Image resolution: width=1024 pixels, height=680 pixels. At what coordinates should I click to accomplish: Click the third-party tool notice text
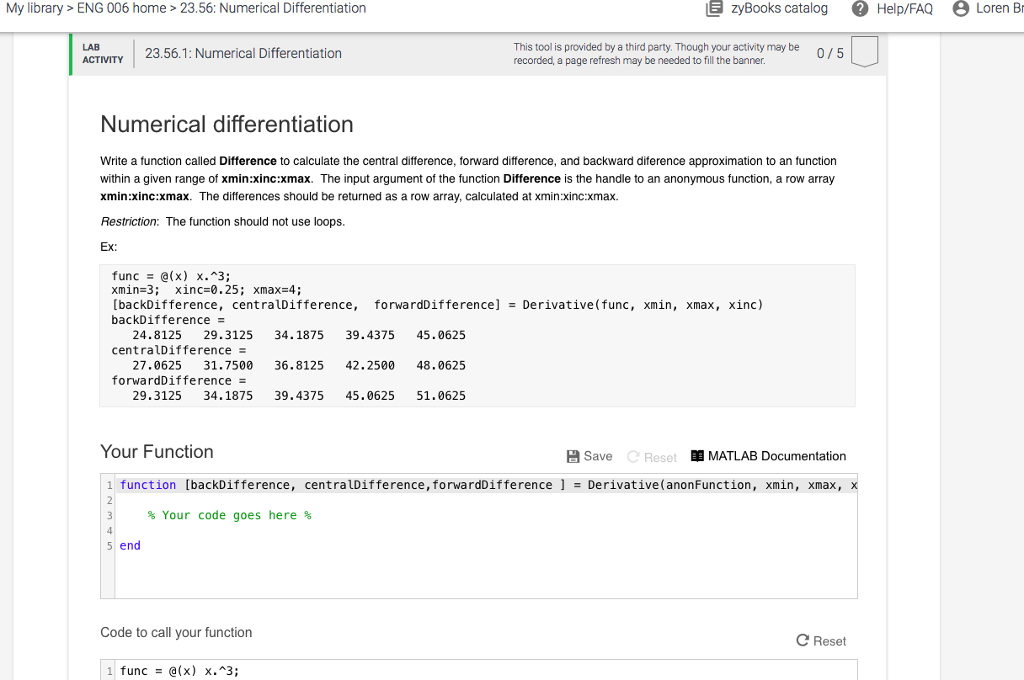[656, 54]
